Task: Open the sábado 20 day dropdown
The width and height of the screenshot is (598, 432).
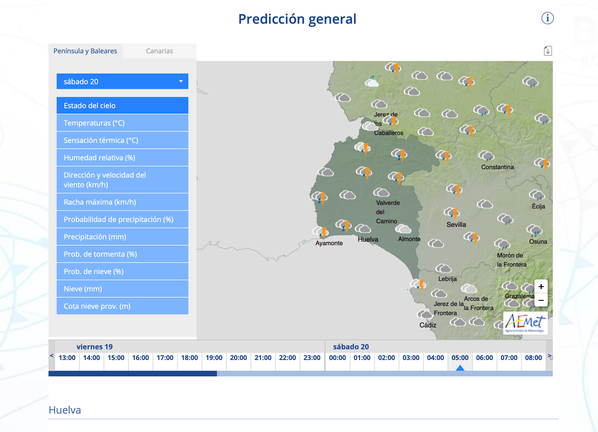Action: pyautogui.click(x=122, y=81)
